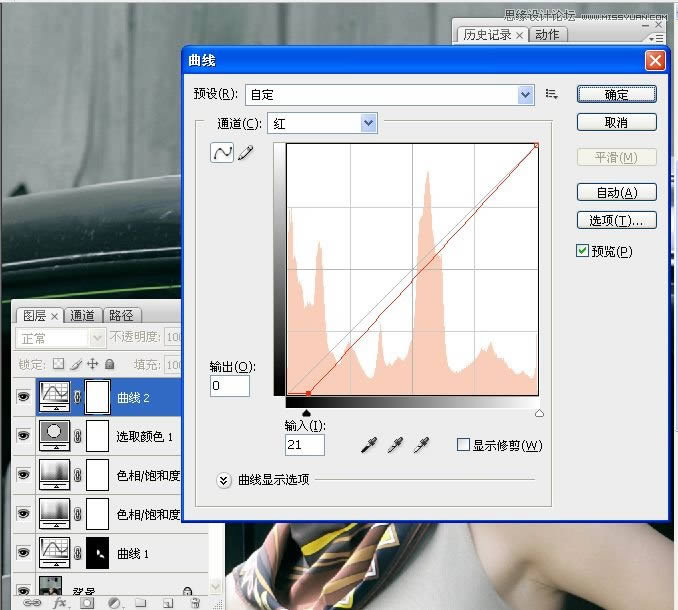Open the preset options menu icon

click(551, 94)
